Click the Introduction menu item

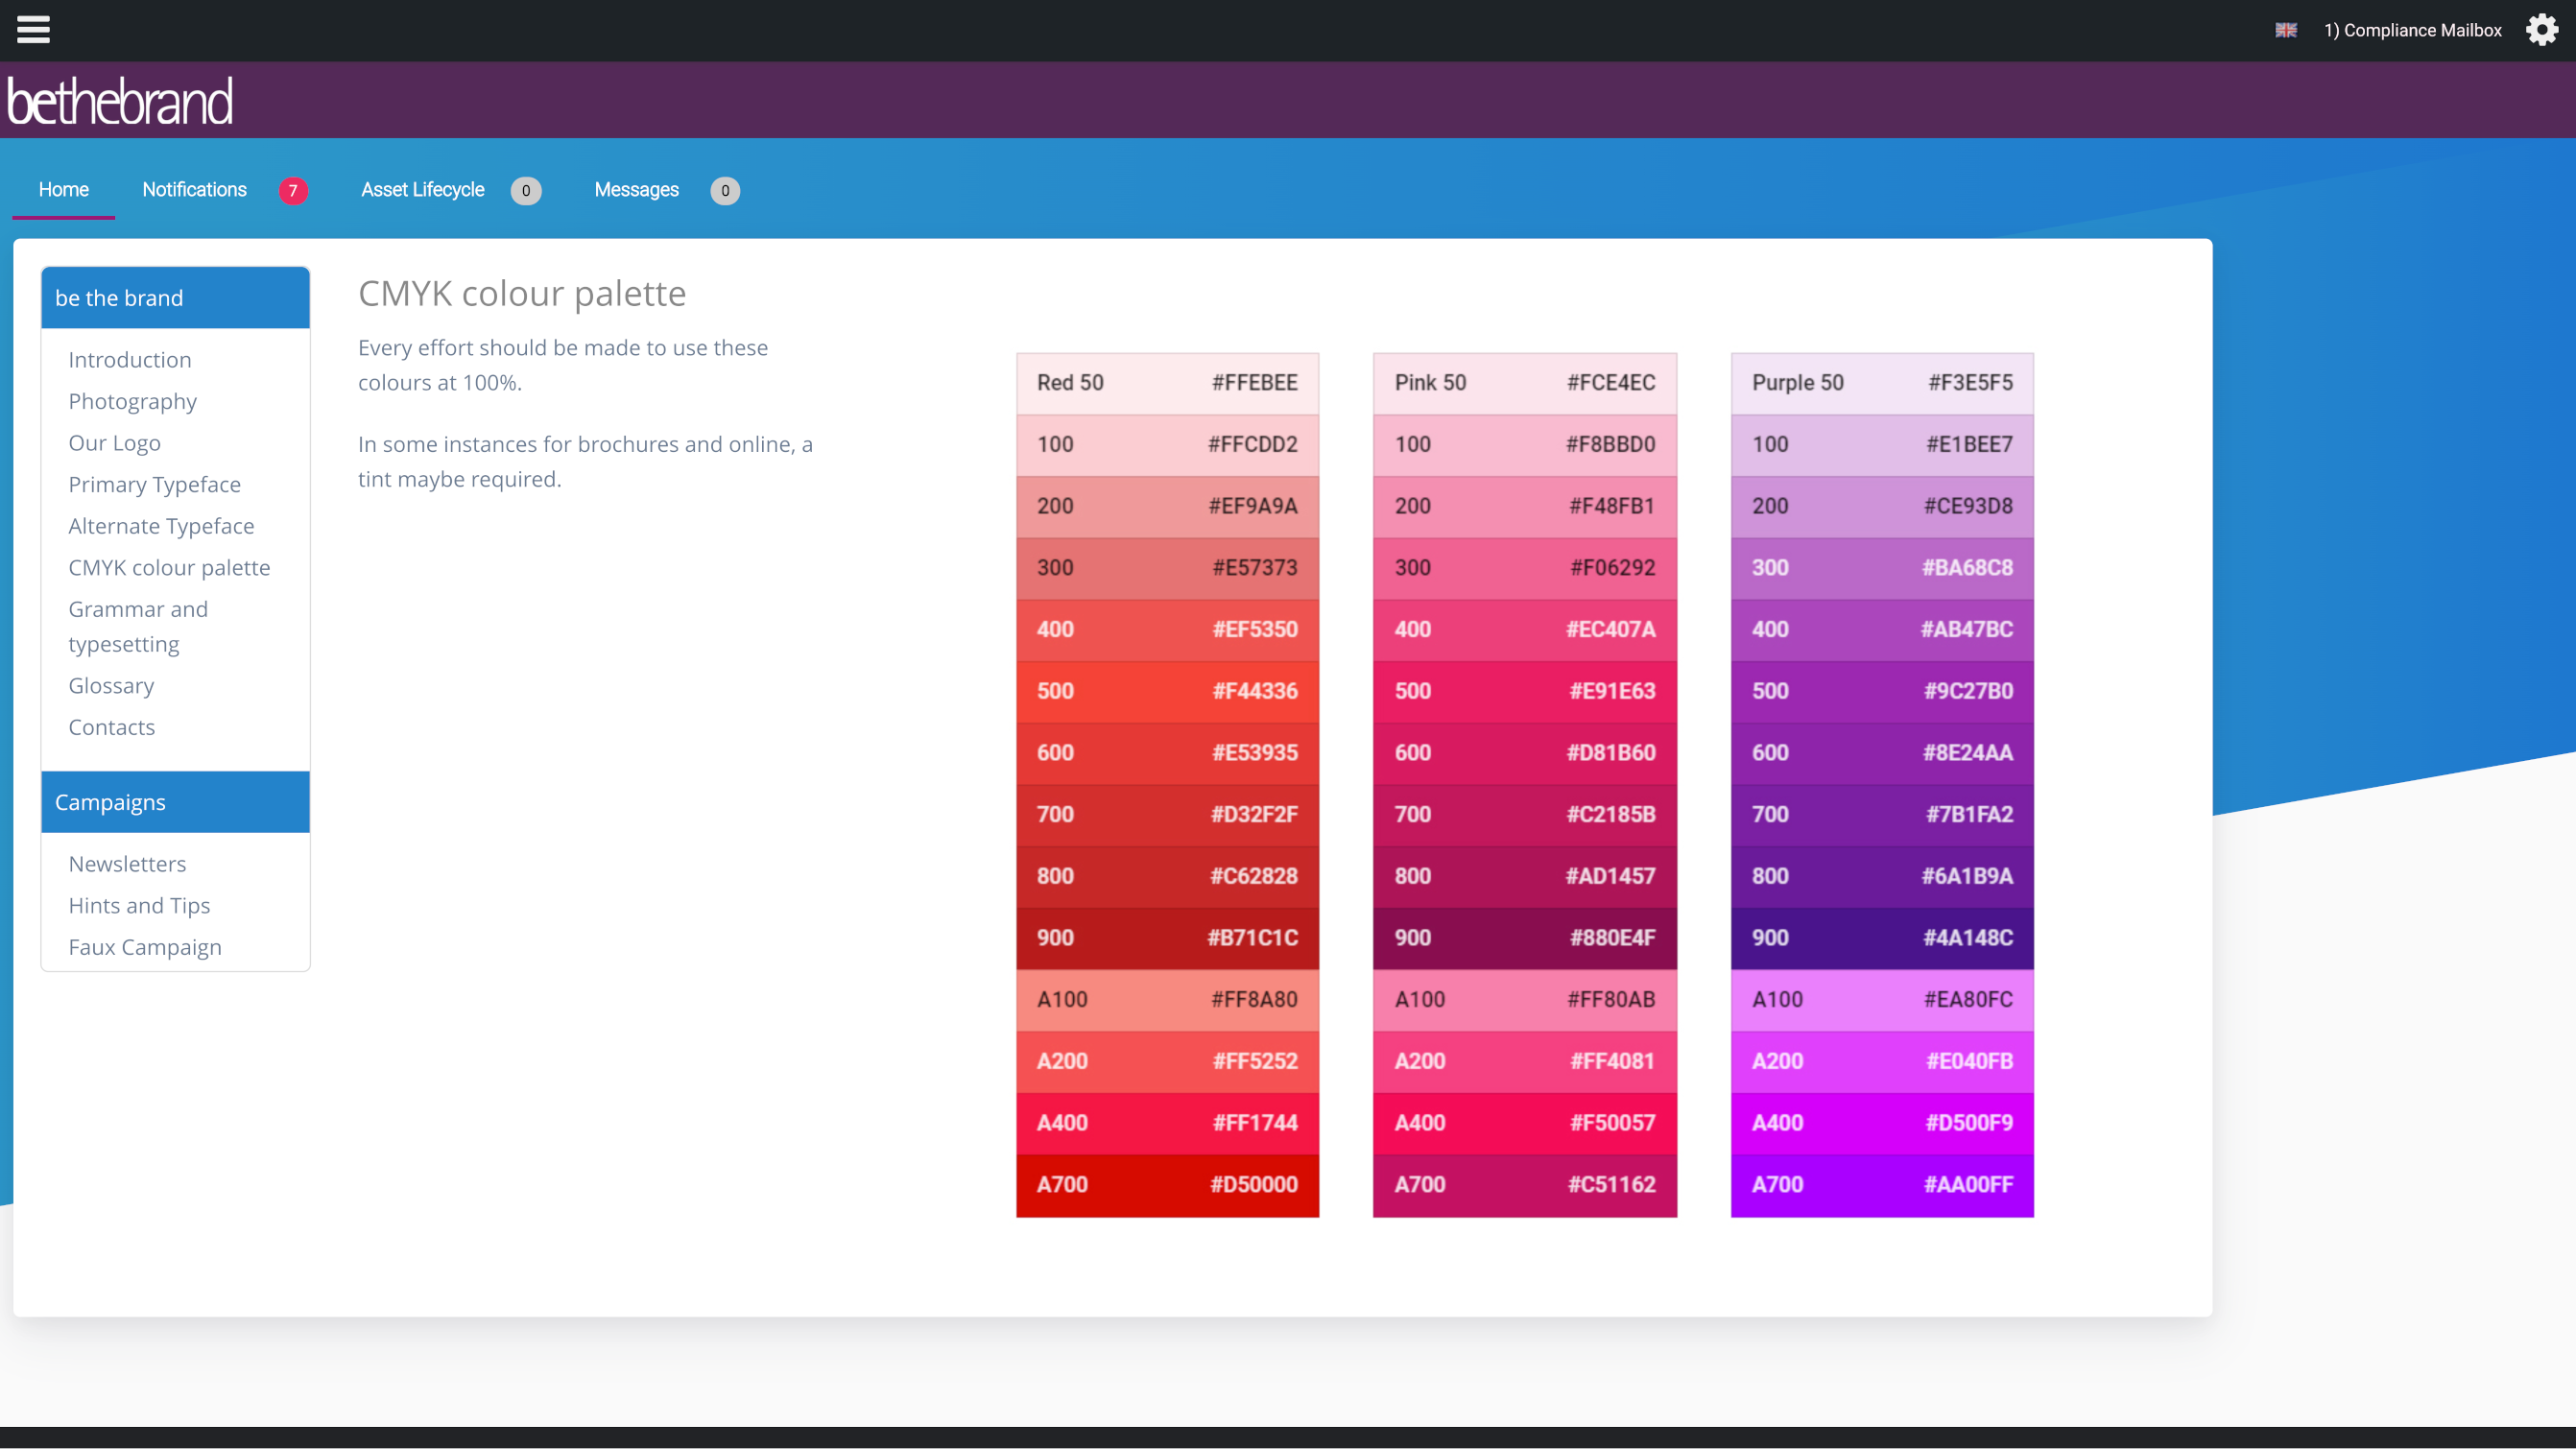click(x=130, y=359)
